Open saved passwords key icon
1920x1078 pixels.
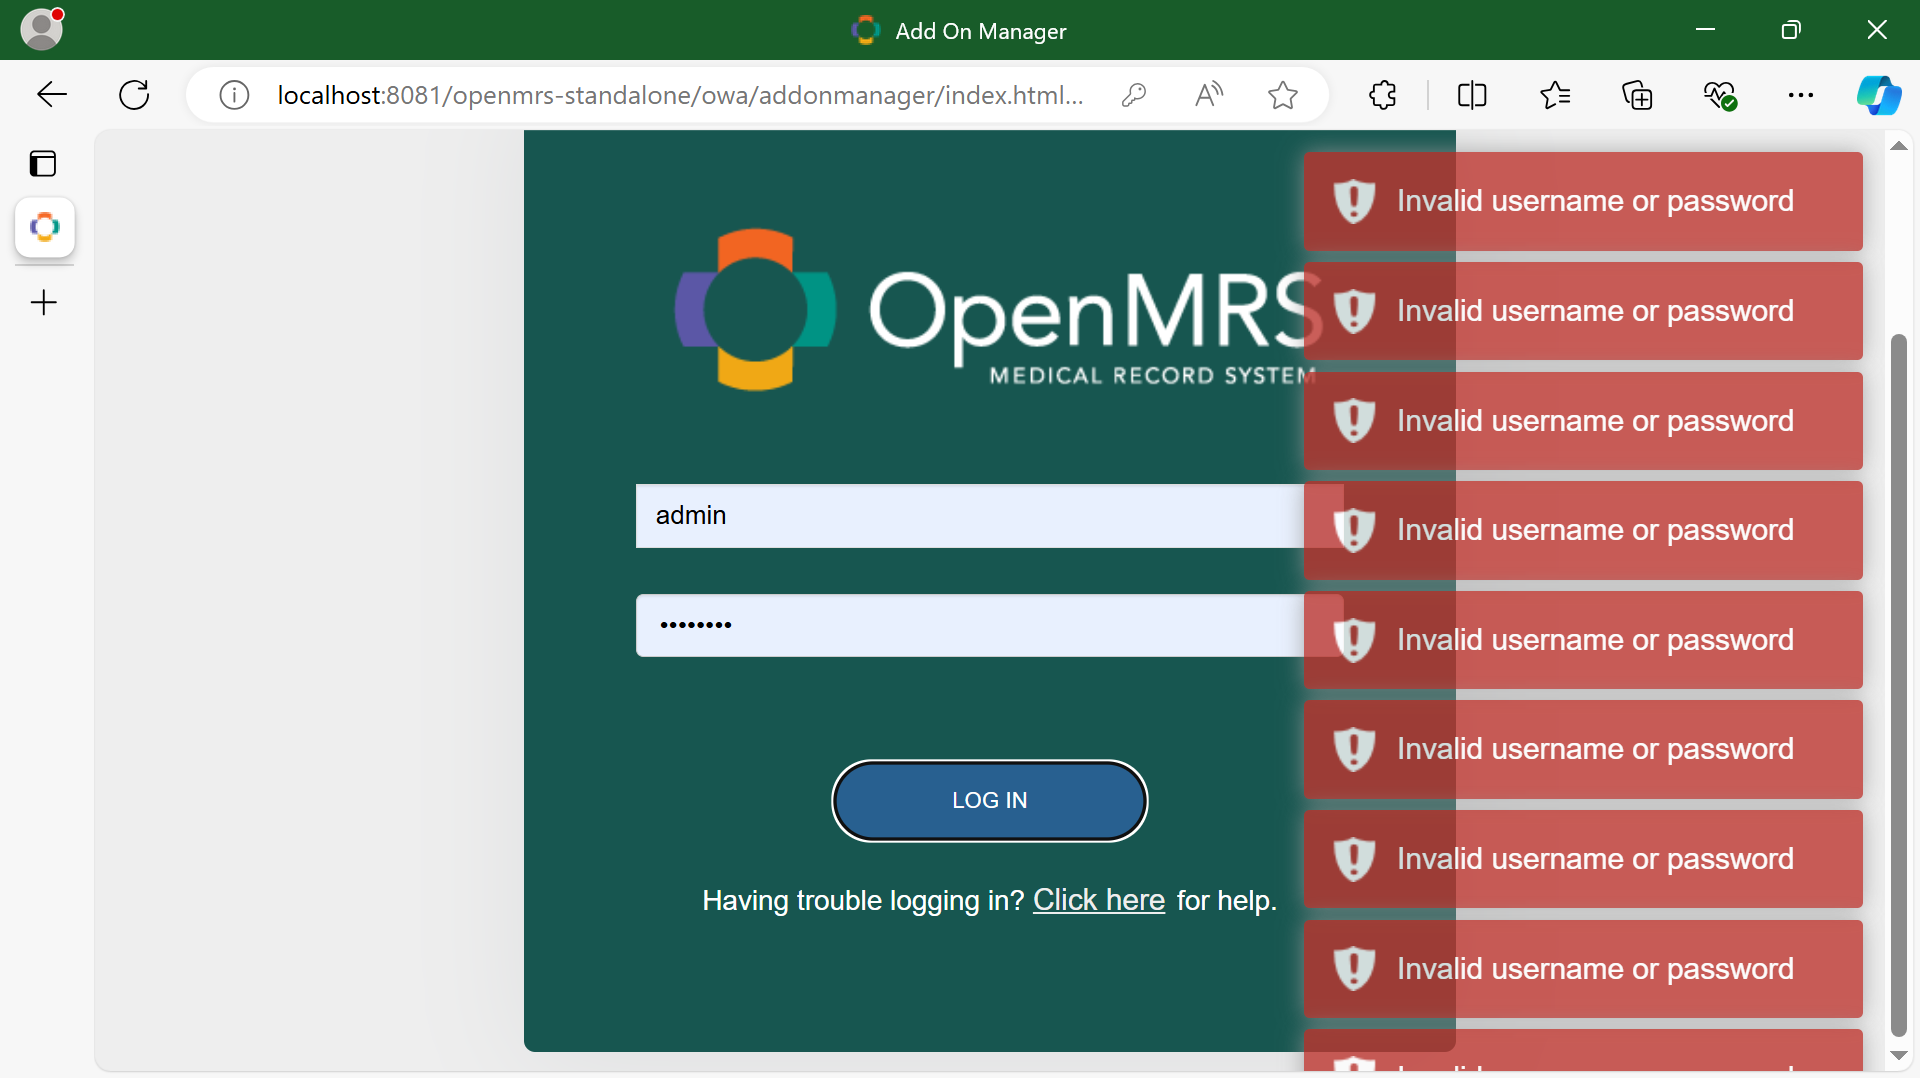click(x=1133, y=95)
